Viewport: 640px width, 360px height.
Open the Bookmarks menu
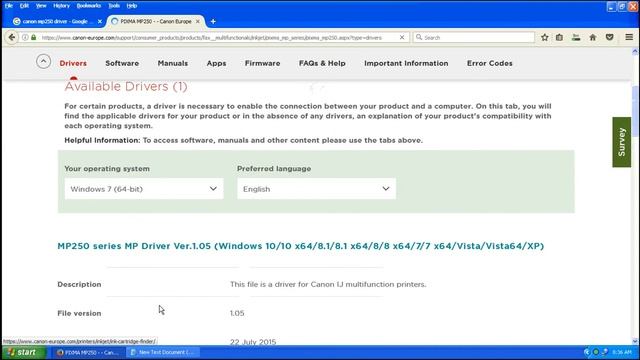(x=89, y=6)
